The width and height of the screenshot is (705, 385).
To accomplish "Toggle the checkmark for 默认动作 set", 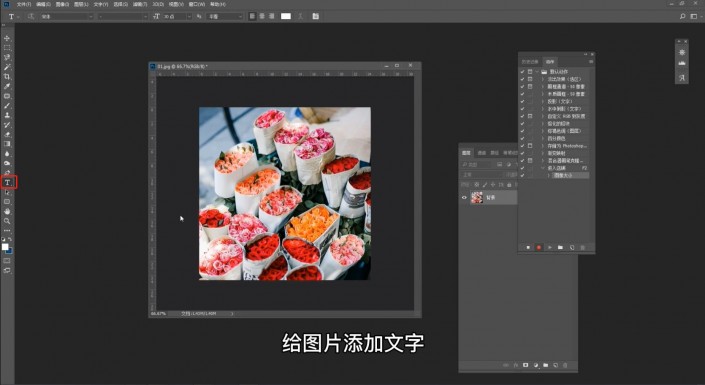I will [522, 72].
